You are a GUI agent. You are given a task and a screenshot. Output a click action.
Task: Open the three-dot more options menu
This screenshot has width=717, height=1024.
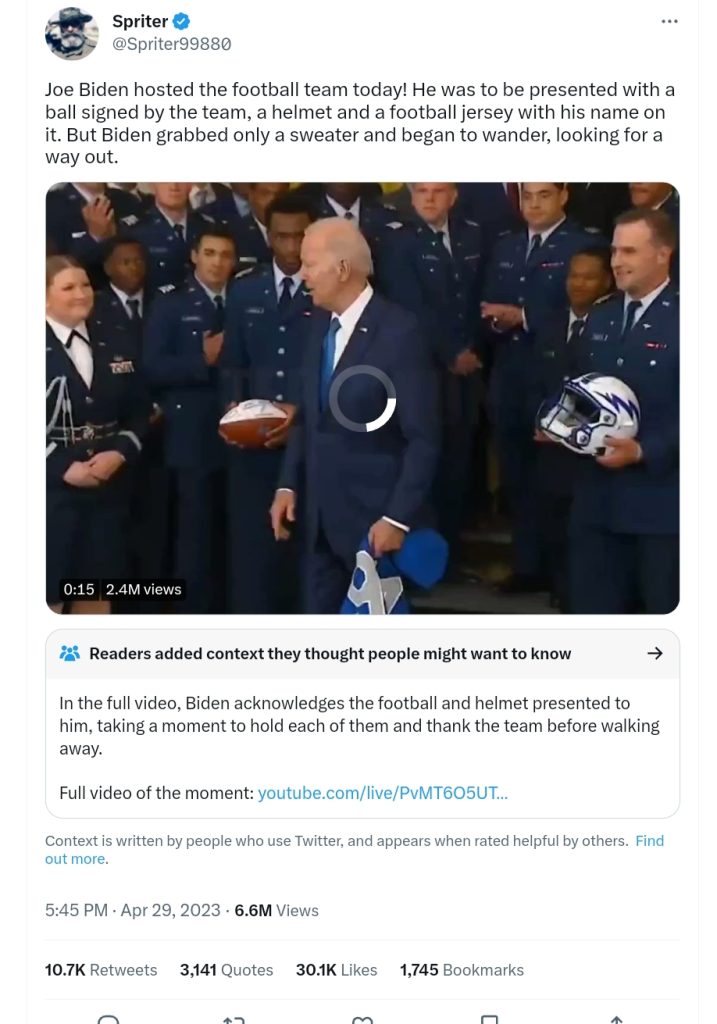(x=669, y=22)
